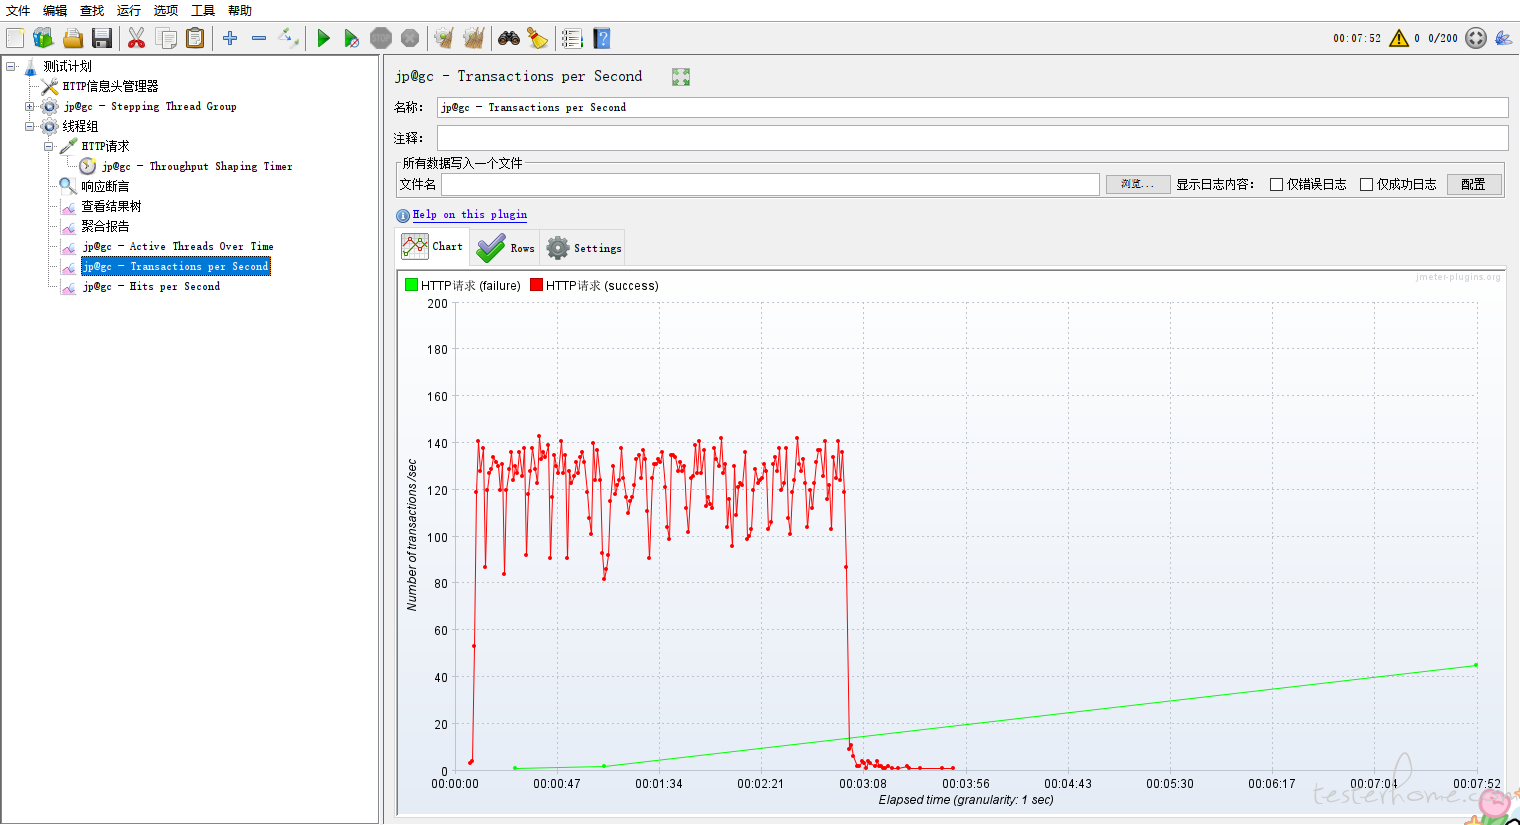Click the remote engine status icon
The width and height of the screenshot is (1520, 825).
click(x=1476, y=38)
